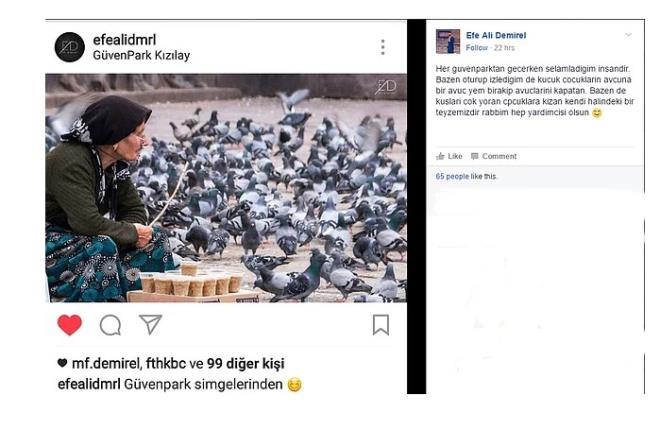
Task: Expand the Facebook post dropdown chevron
Action: pos(628,35)
